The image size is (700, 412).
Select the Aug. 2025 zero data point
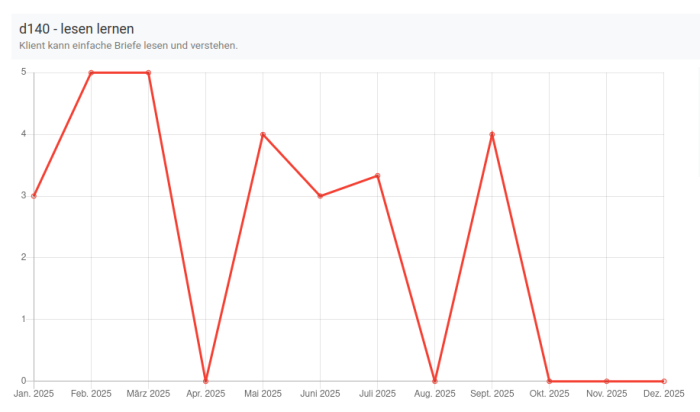(x=435, y=381)
